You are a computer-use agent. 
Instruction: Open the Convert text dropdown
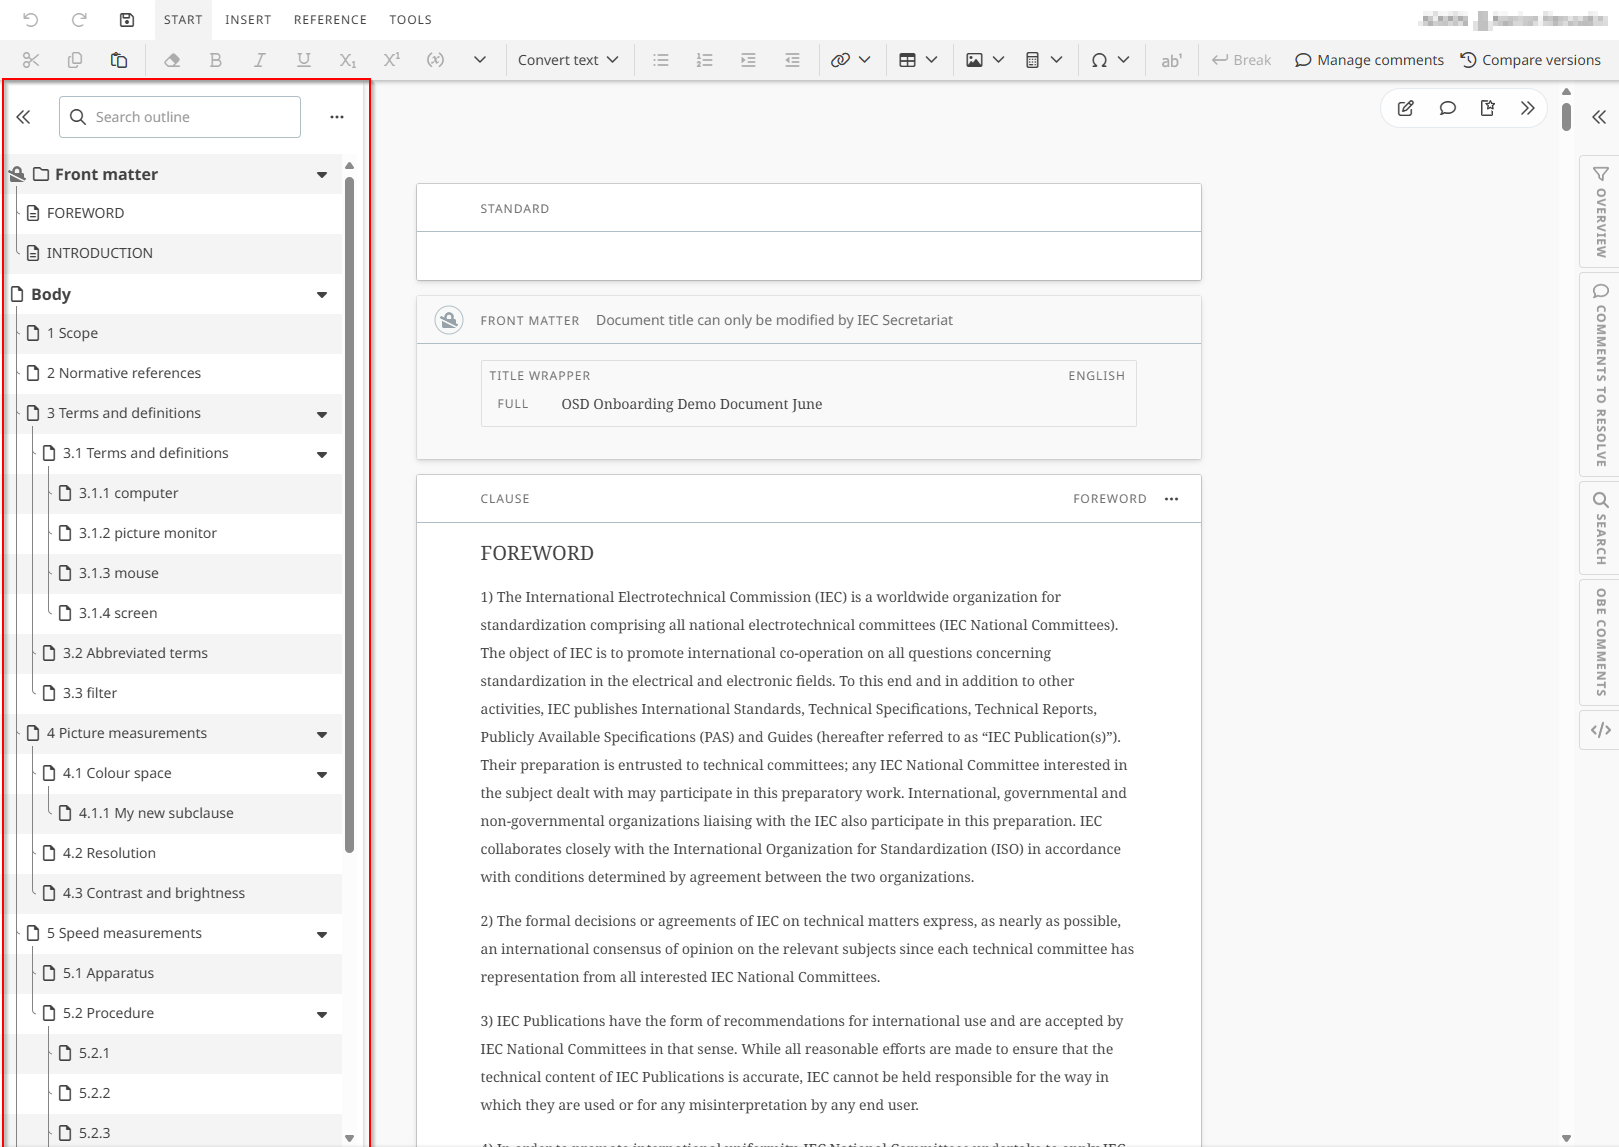tap(568, 60)
